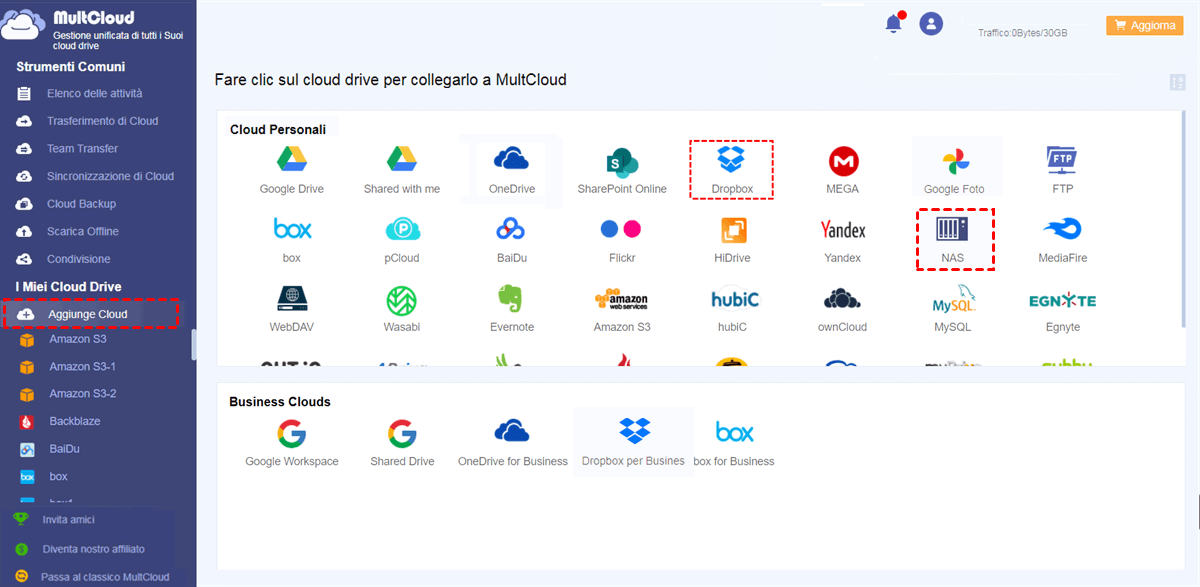The height and width of the screenshot is (587, 1200).
Task: Add the MEGA cloud service
Action: (843, 161)
